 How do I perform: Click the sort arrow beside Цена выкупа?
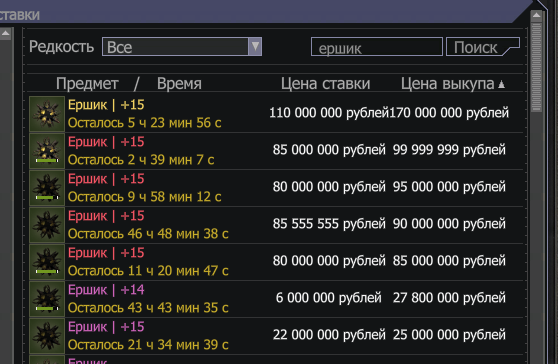(x=501, y=84)
